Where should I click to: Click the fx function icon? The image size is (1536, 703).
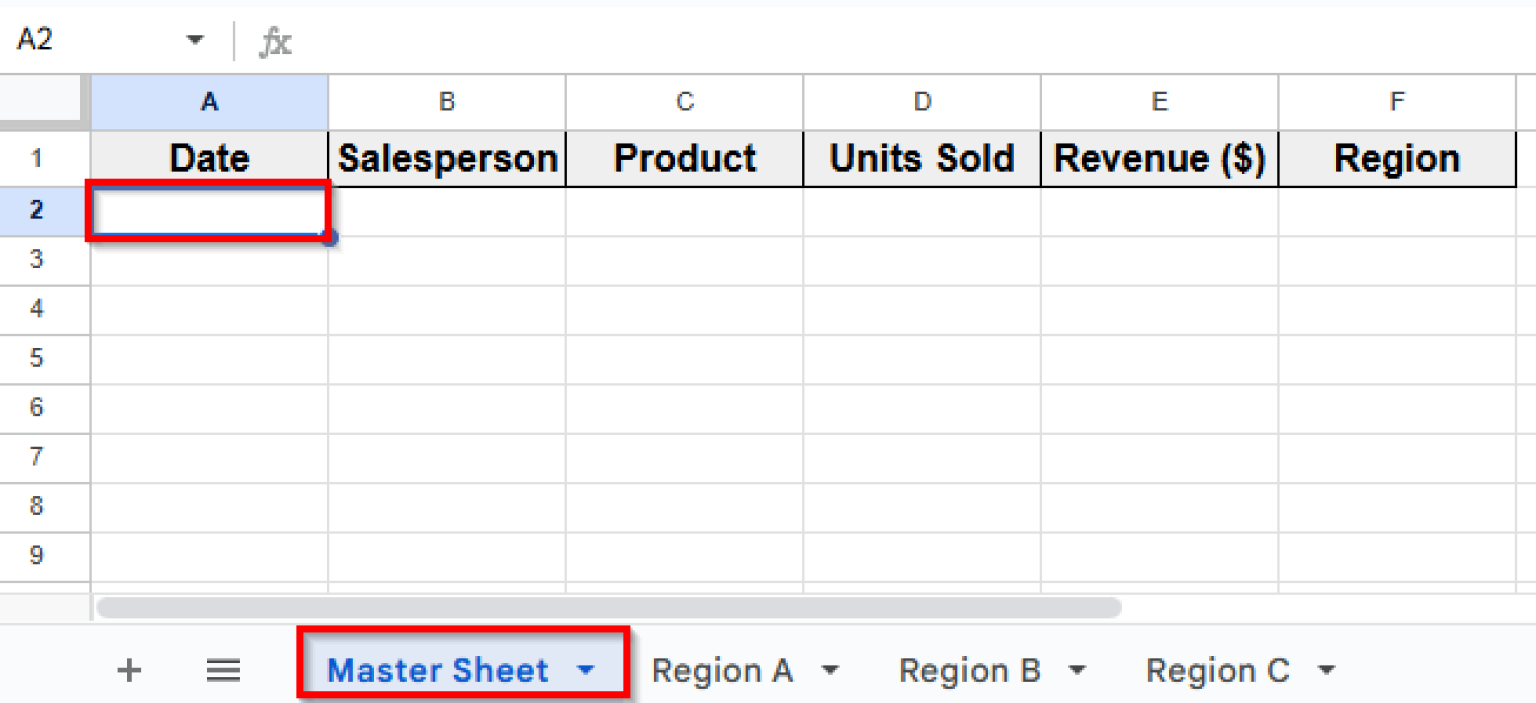275,42
